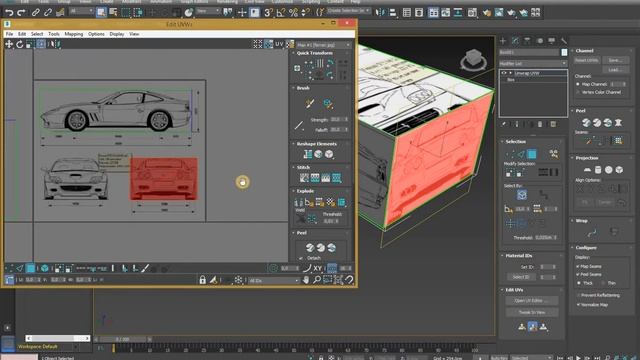Select the Freeform mode tool in Edit UVWs
Viewport: 640px width, 360px height.
pyautogui.click(x=40, y=44)
